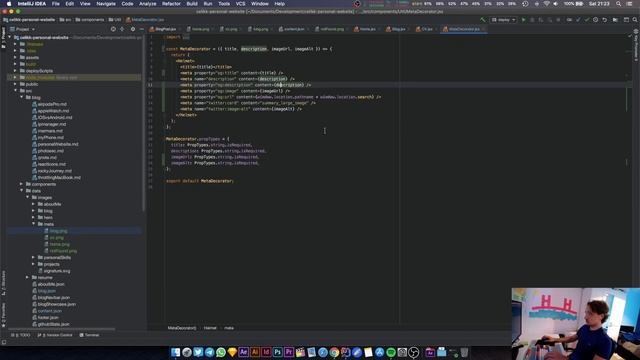
Task: Click the Twitter bird dock icon
Action: (198, 352)
